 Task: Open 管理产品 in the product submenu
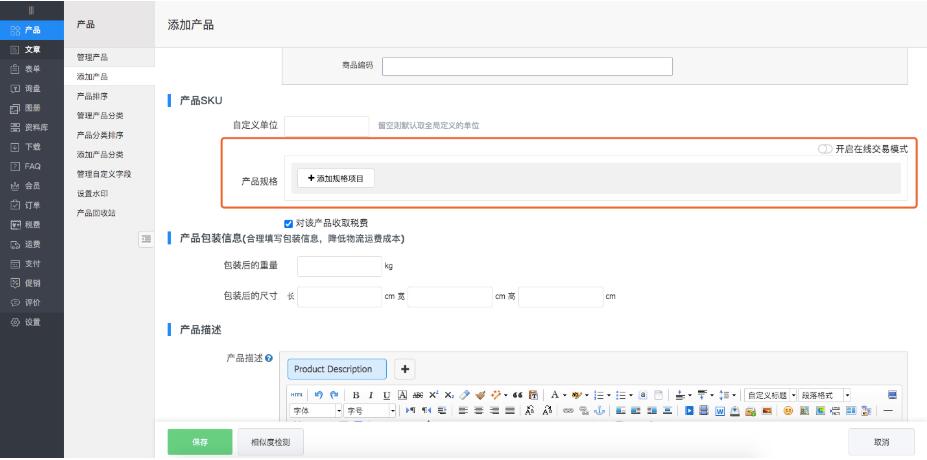click(x=93, y=57)
